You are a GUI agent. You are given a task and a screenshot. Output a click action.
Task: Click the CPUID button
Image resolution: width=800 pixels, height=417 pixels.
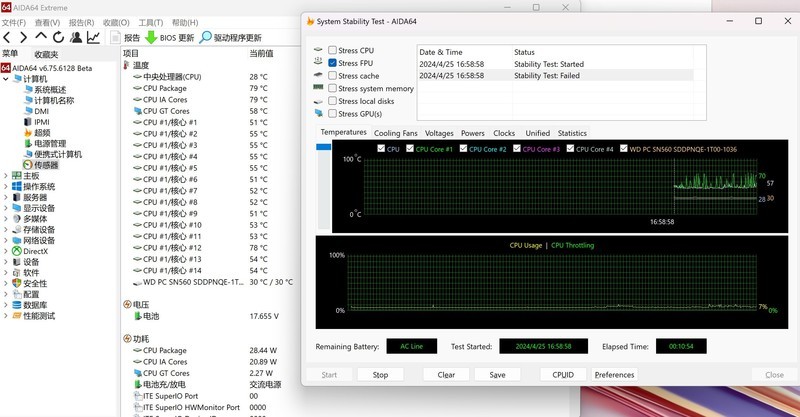tap(563, 375)
